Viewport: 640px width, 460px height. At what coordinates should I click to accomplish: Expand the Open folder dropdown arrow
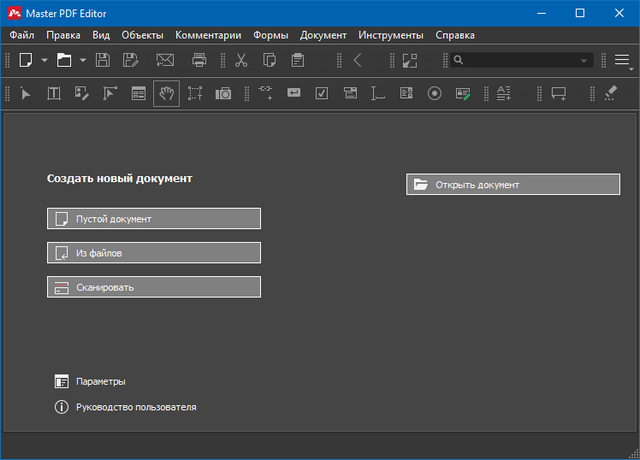[81, 60]
